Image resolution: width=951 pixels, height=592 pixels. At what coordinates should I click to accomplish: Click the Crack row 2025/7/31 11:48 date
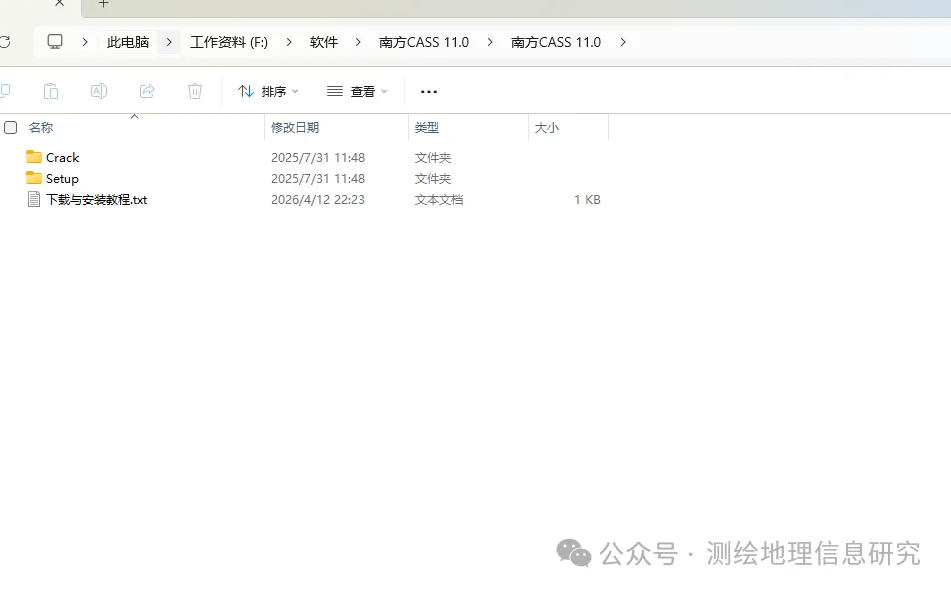pos(318,158)
